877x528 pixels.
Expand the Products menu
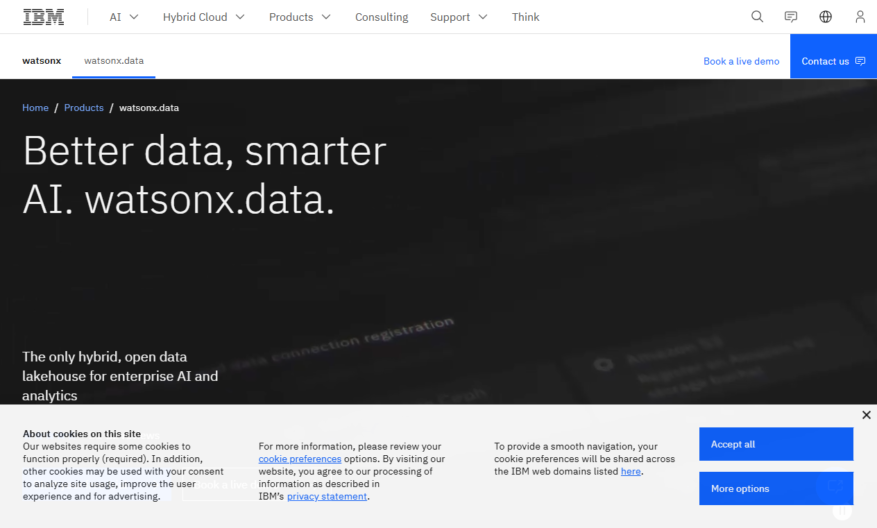tap(300, 17)
